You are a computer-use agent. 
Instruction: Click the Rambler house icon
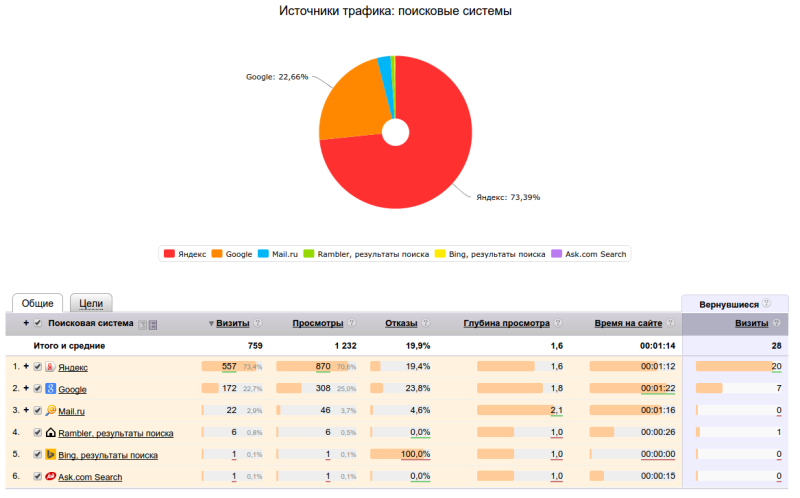(x=50, y=432)
